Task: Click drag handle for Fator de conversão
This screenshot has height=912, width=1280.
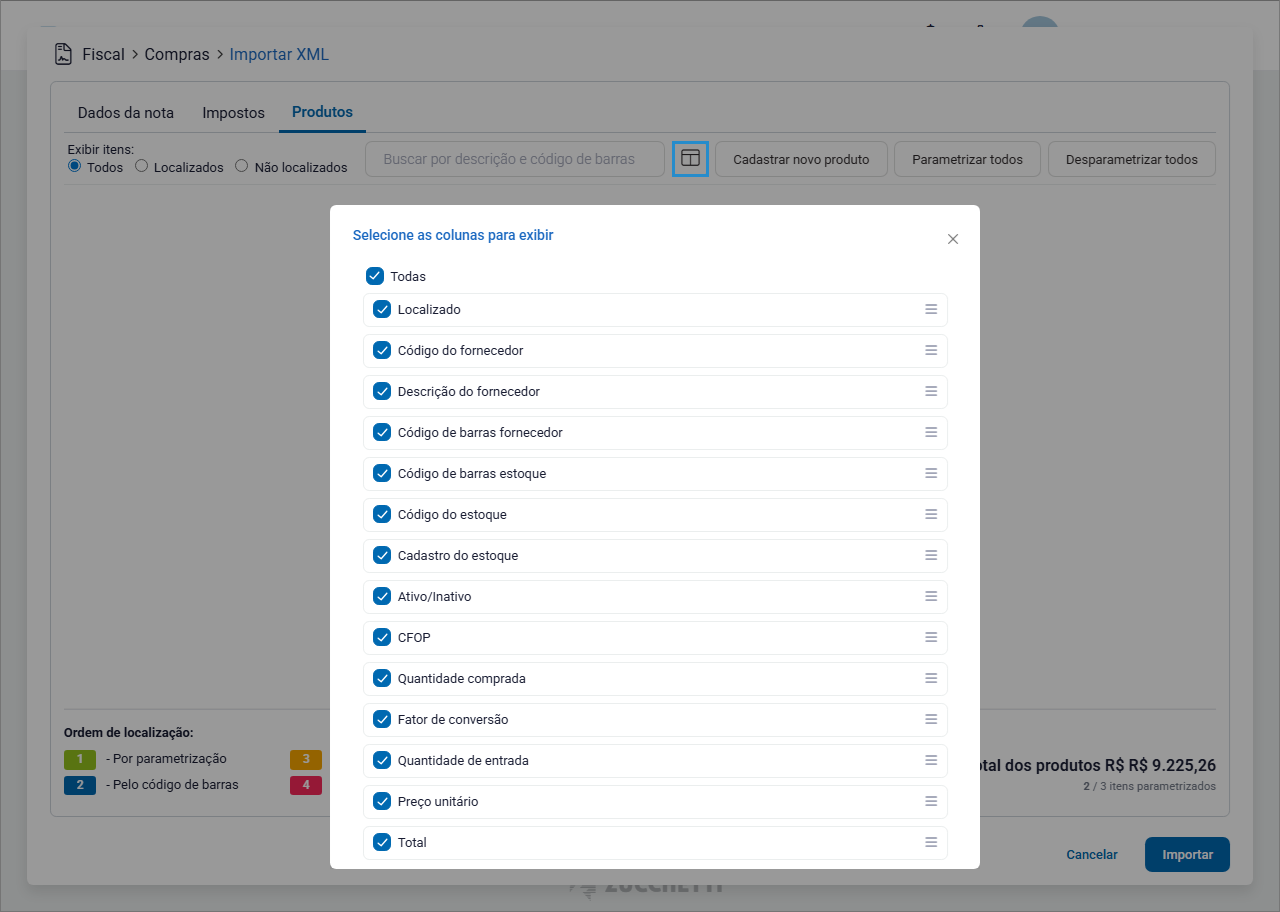Action: point(930,719)
